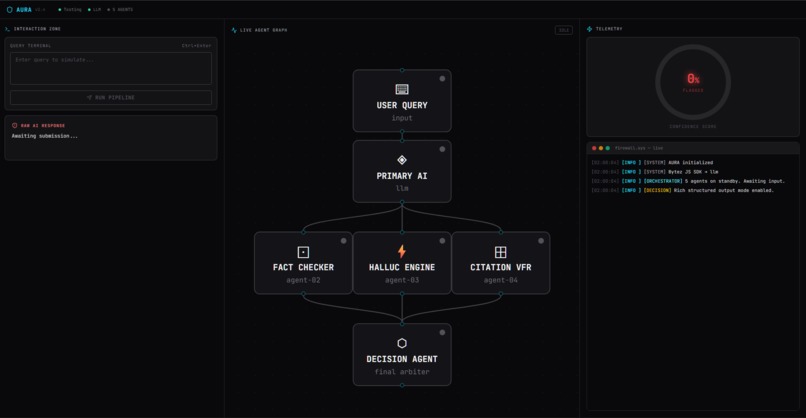This screenshot has height=418, width=806.
Task: Click the Primary AI status dot
Action: coord(442,149)
